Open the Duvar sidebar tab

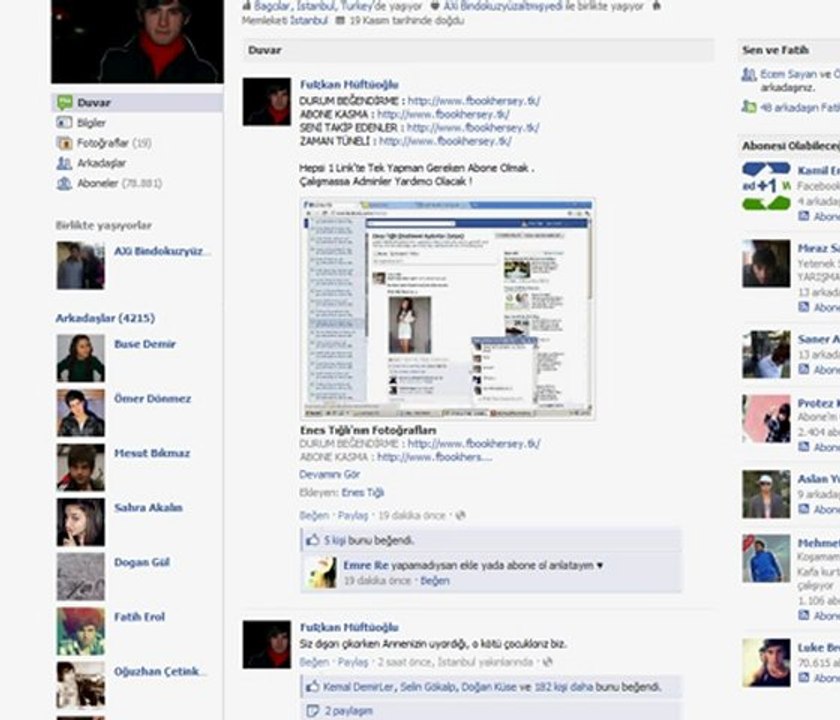point(137,102)
